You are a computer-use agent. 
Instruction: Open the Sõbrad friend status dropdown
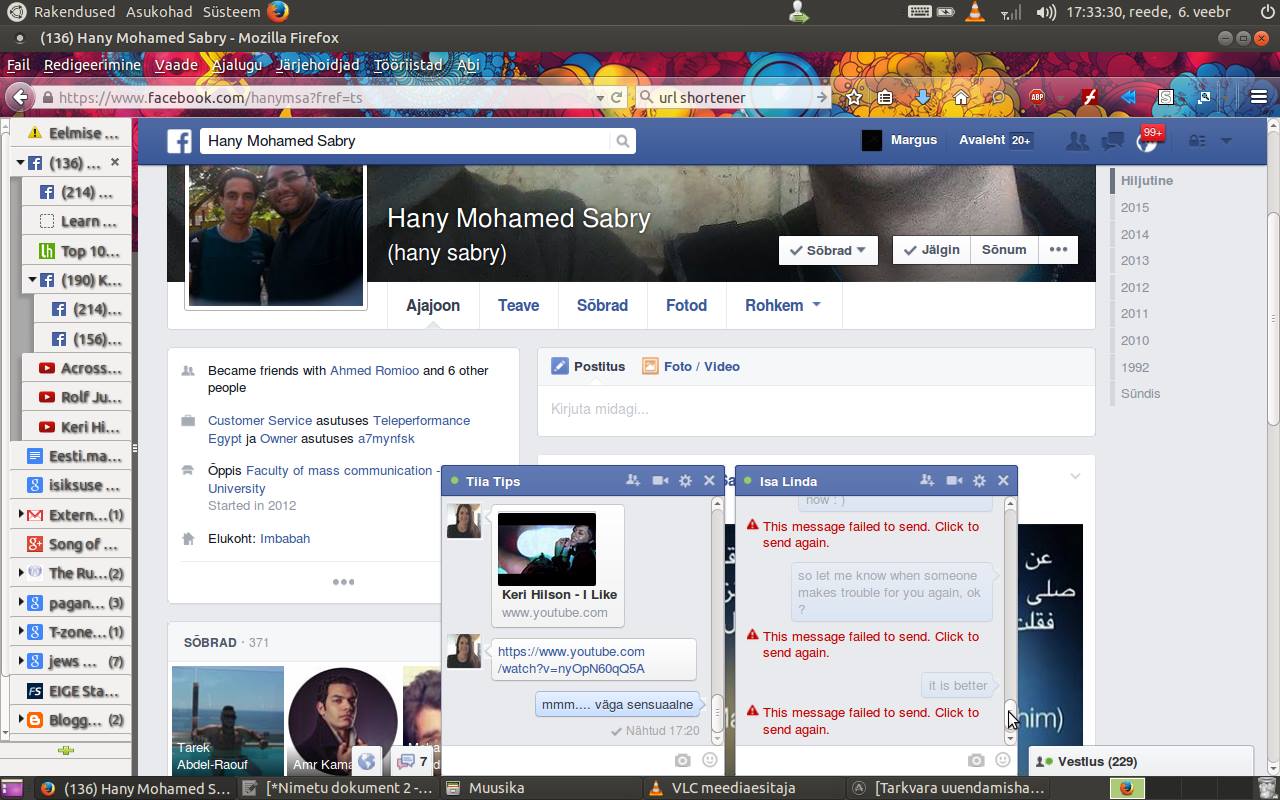click(x=828, y=250)
